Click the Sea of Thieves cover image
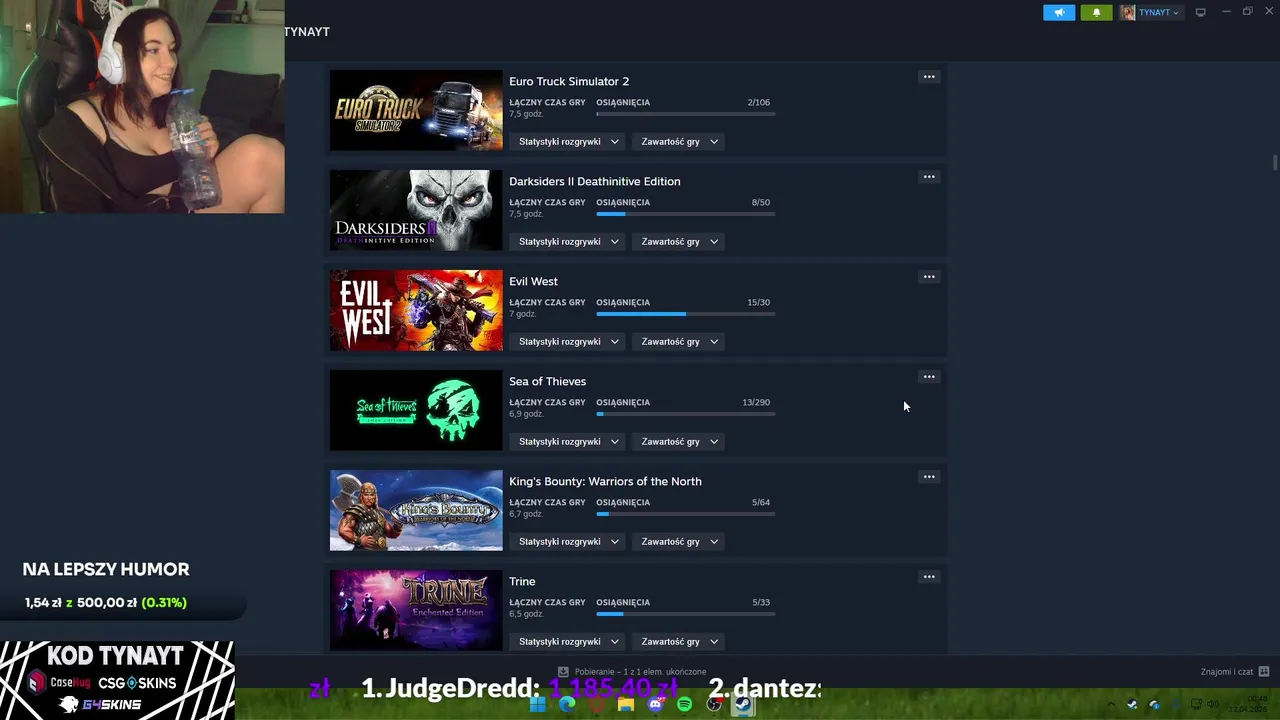Viewport: 1280px width, 720px height. tap(416, 410)
